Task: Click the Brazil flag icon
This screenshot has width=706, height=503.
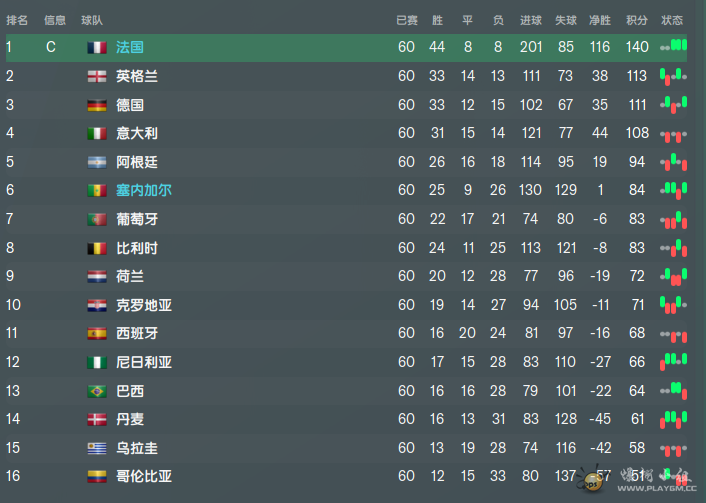Action: (97, 391)
